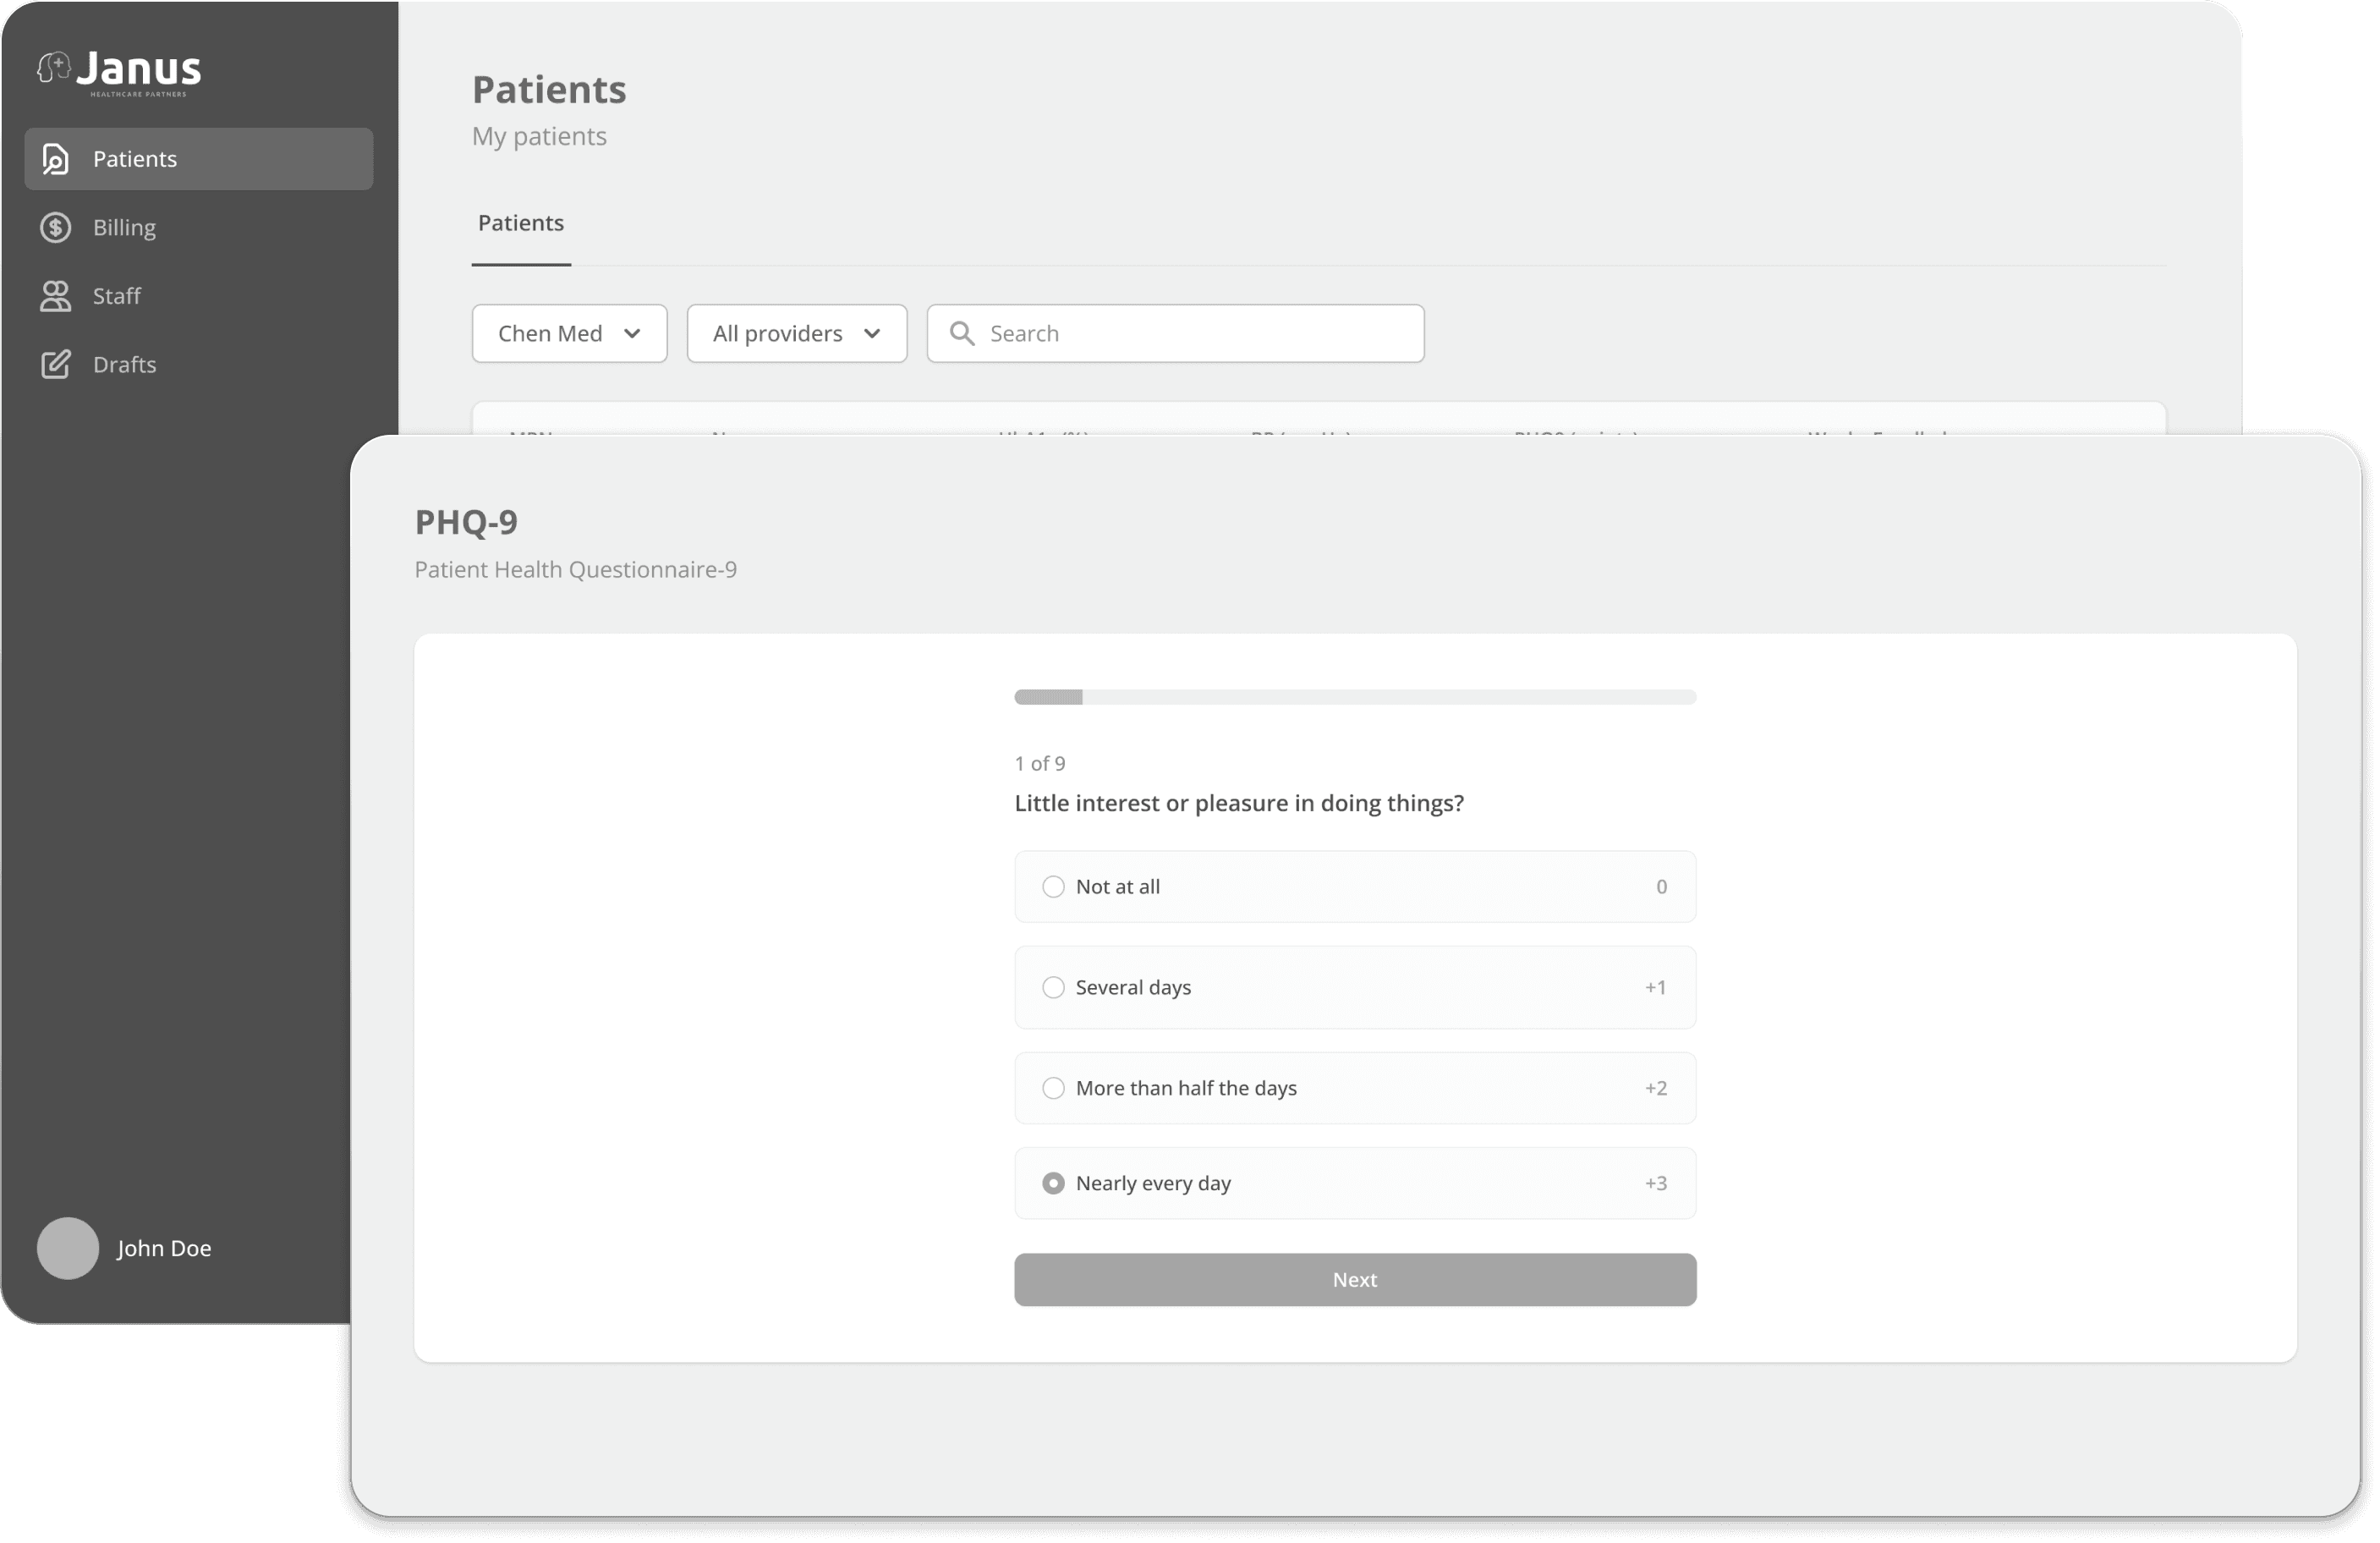Screen dimensions: 2380x1543
Task: Switch to the Patients tab
Action: coord(521,223)
